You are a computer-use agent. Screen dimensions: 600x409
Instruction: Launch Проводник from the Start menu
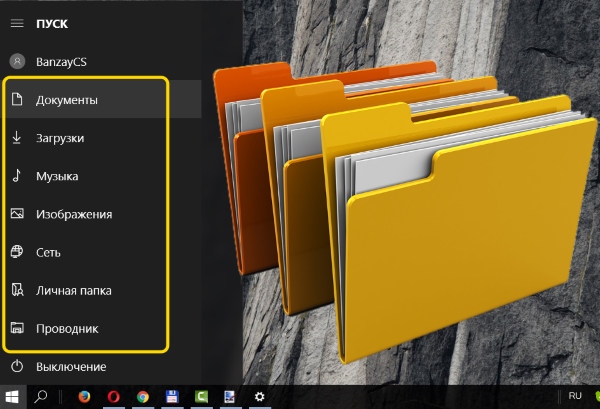pos(67,328)
